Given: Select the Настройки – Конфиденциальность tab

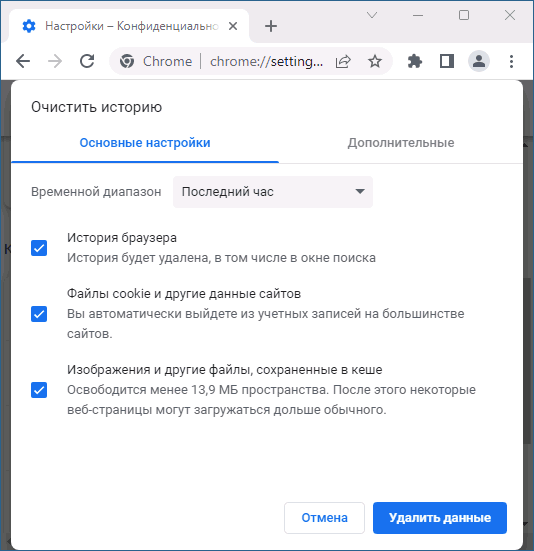Looking at the screenshot, I should (x=130, y=26).
